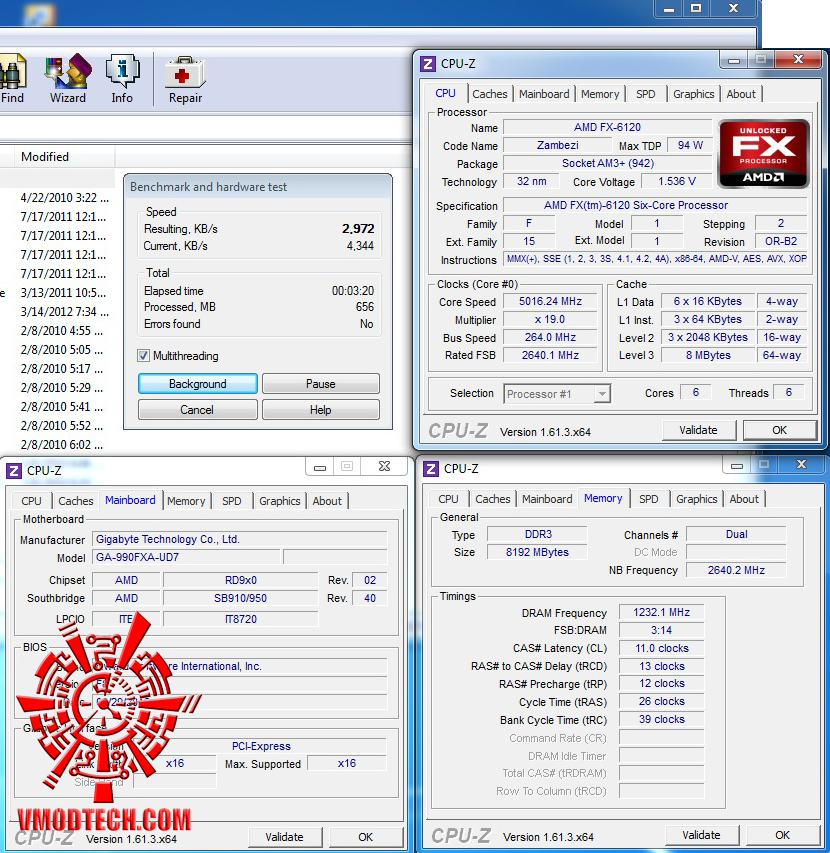Viewport: 830px width, 853px height.
Task: Switch to Caches tab in the top CPU-Z window
Action: click(490, 94)
